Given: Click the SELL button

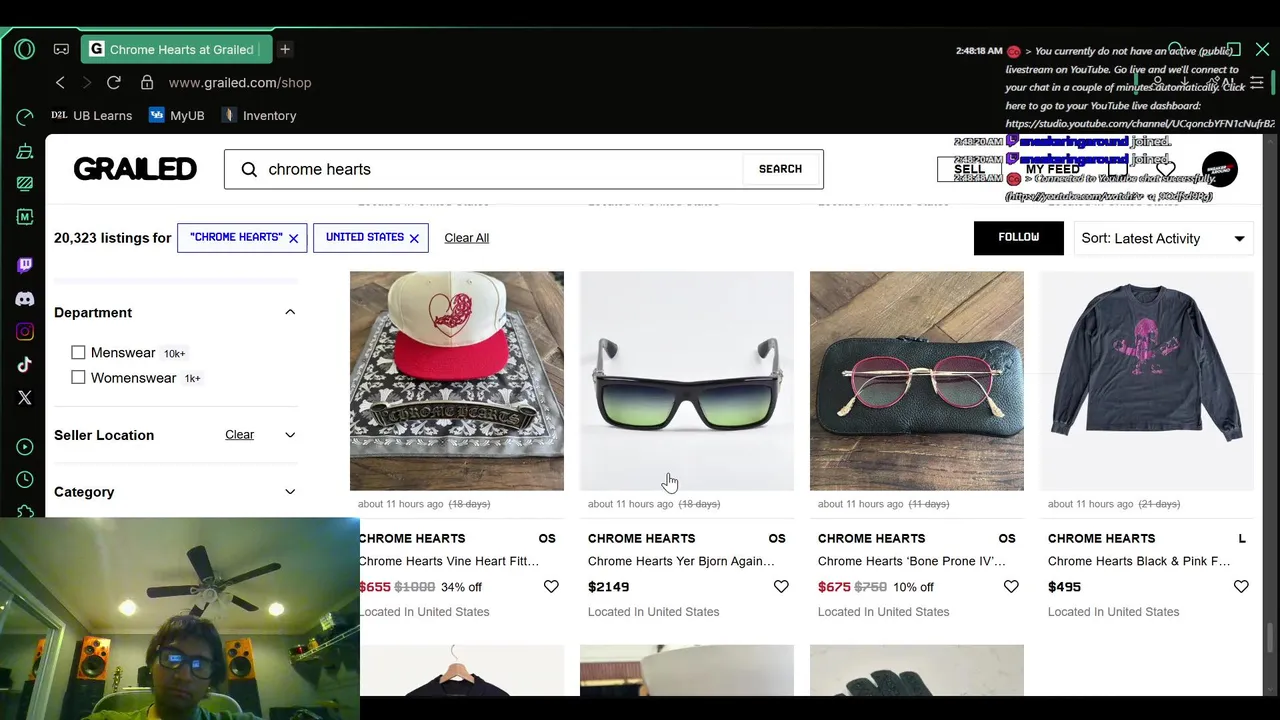Looking at the screenshot, I should (969, 170).
